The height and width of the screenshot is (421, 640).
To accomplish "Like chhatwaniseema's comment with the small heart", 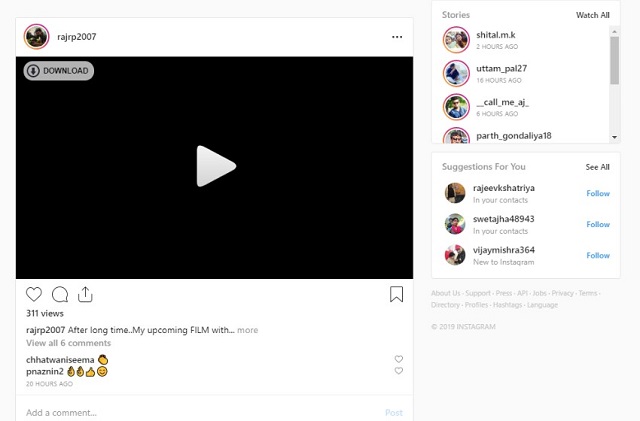I will point(399,359).
